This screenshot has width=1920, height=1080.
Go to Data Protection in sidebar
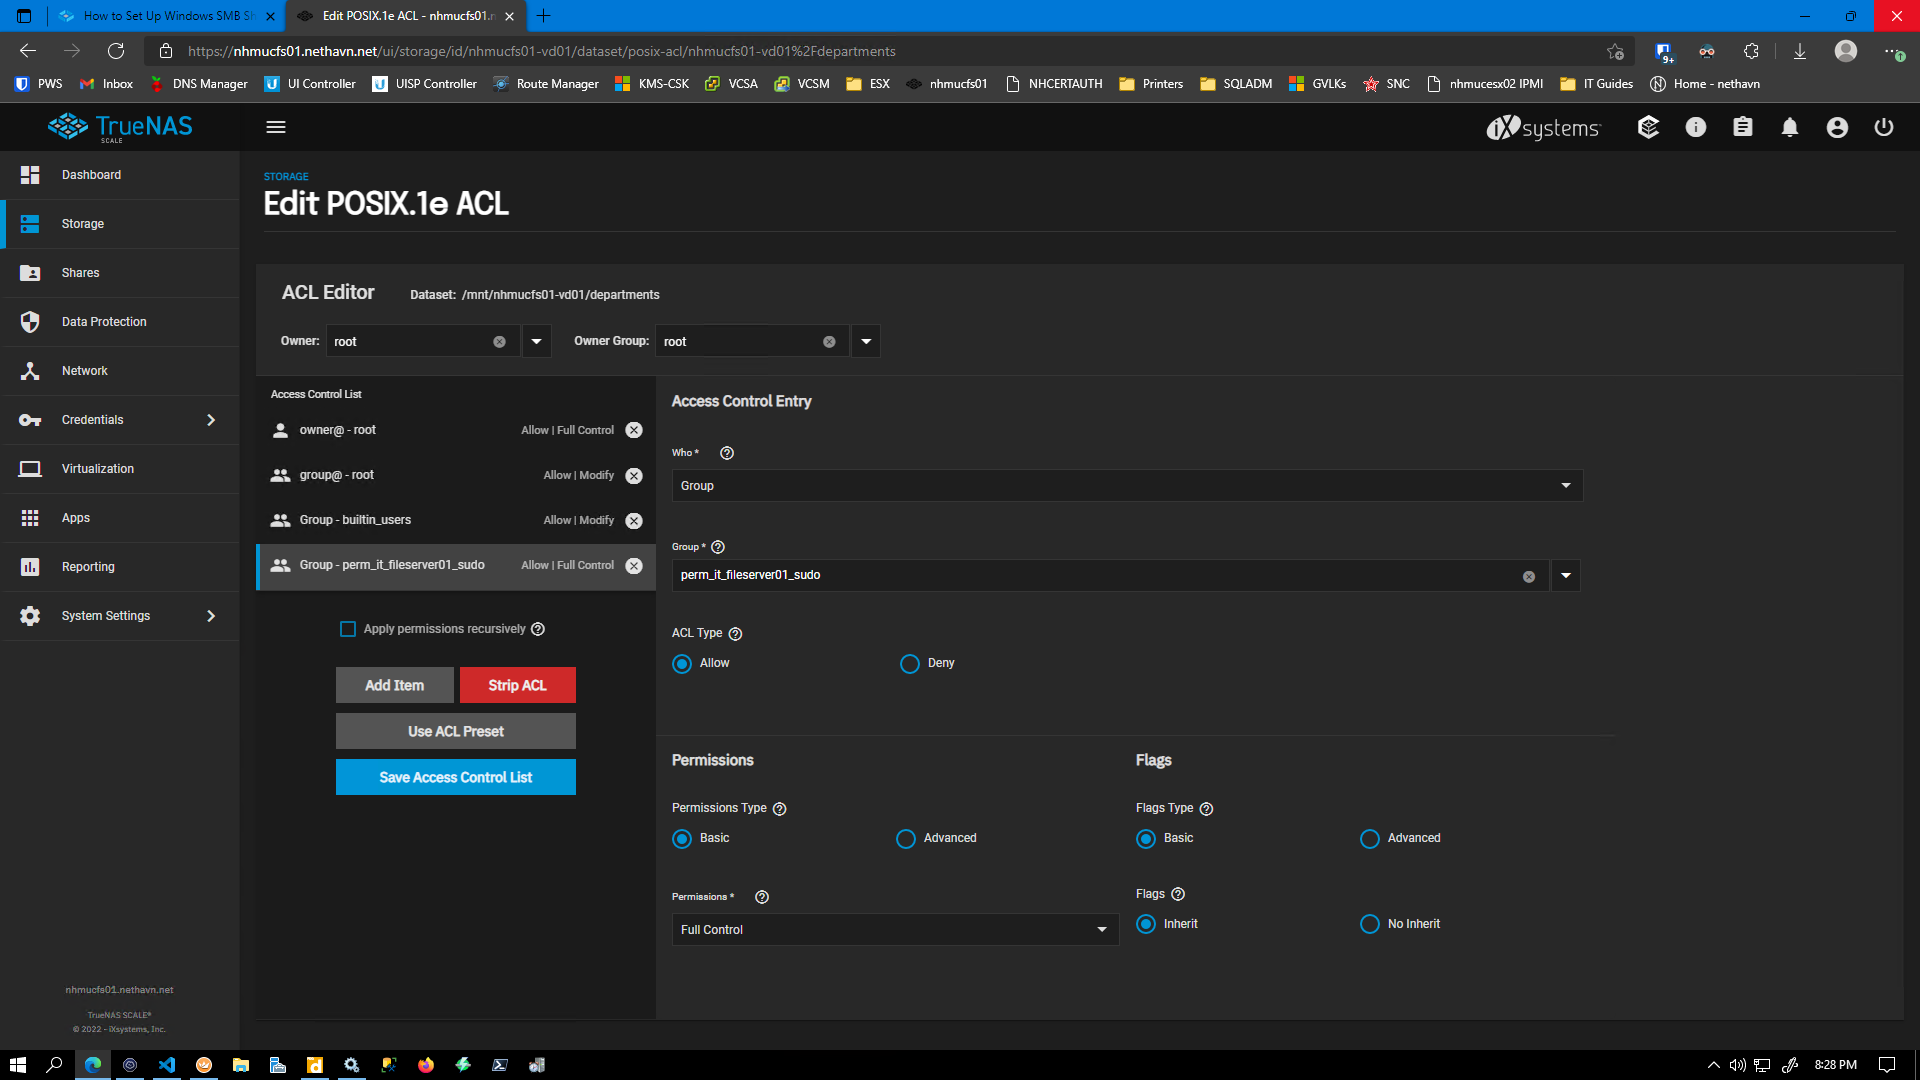point(120,322)
